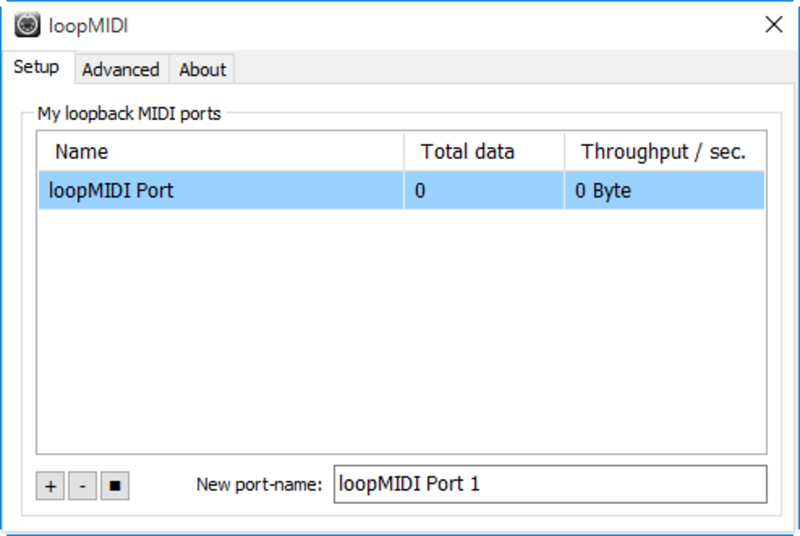Click the 0 Byte throughput cell

tap(603, 190)
